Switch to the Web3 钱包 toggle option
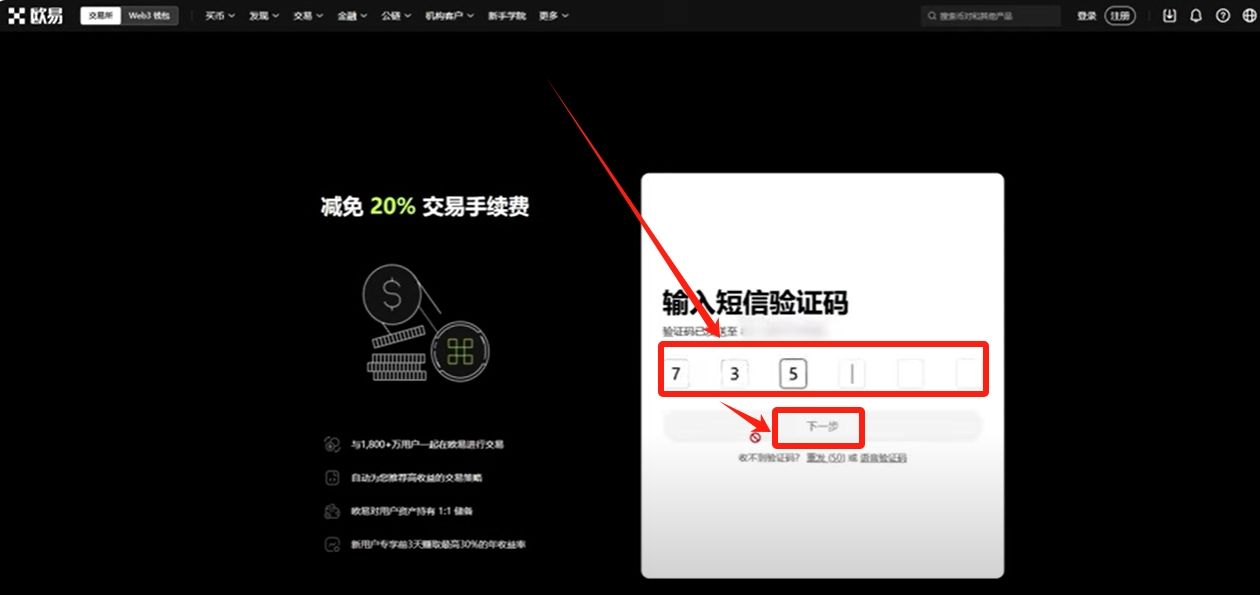Image resolution: width=1260 pixels, height=595 pixels. pyautogui.click(x=149, y=16)
